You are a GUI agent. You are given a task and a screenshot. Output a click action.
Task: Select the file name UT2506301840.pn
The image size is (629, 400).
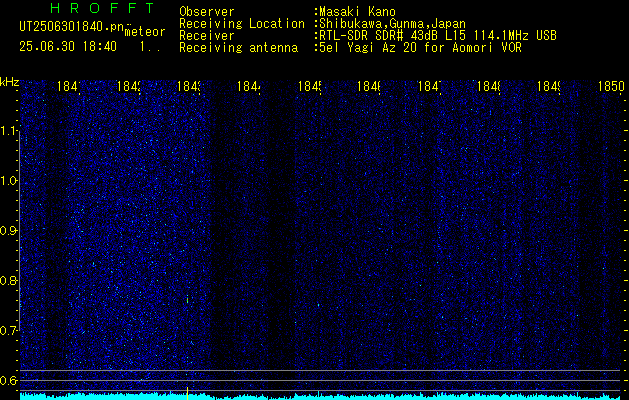(x=71, y=27)
